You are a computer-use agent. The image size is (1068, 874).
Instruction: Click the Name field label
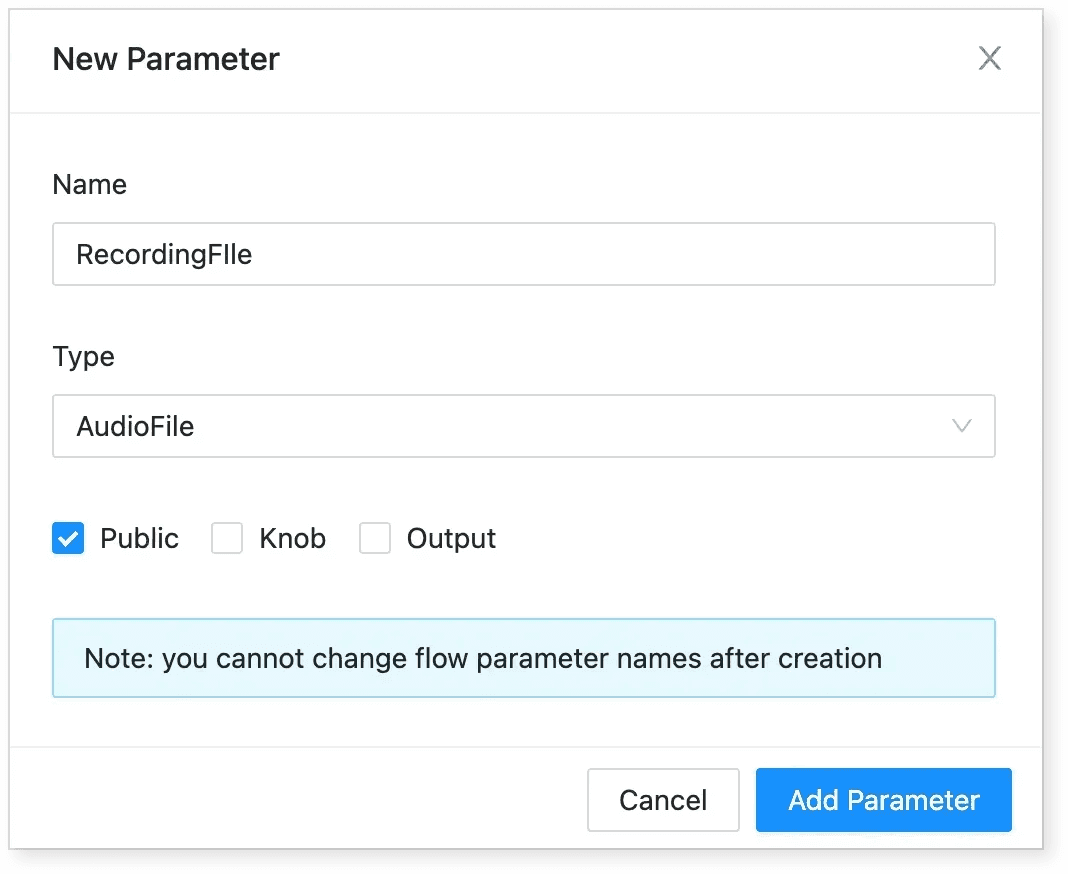[x=90, y=185]
